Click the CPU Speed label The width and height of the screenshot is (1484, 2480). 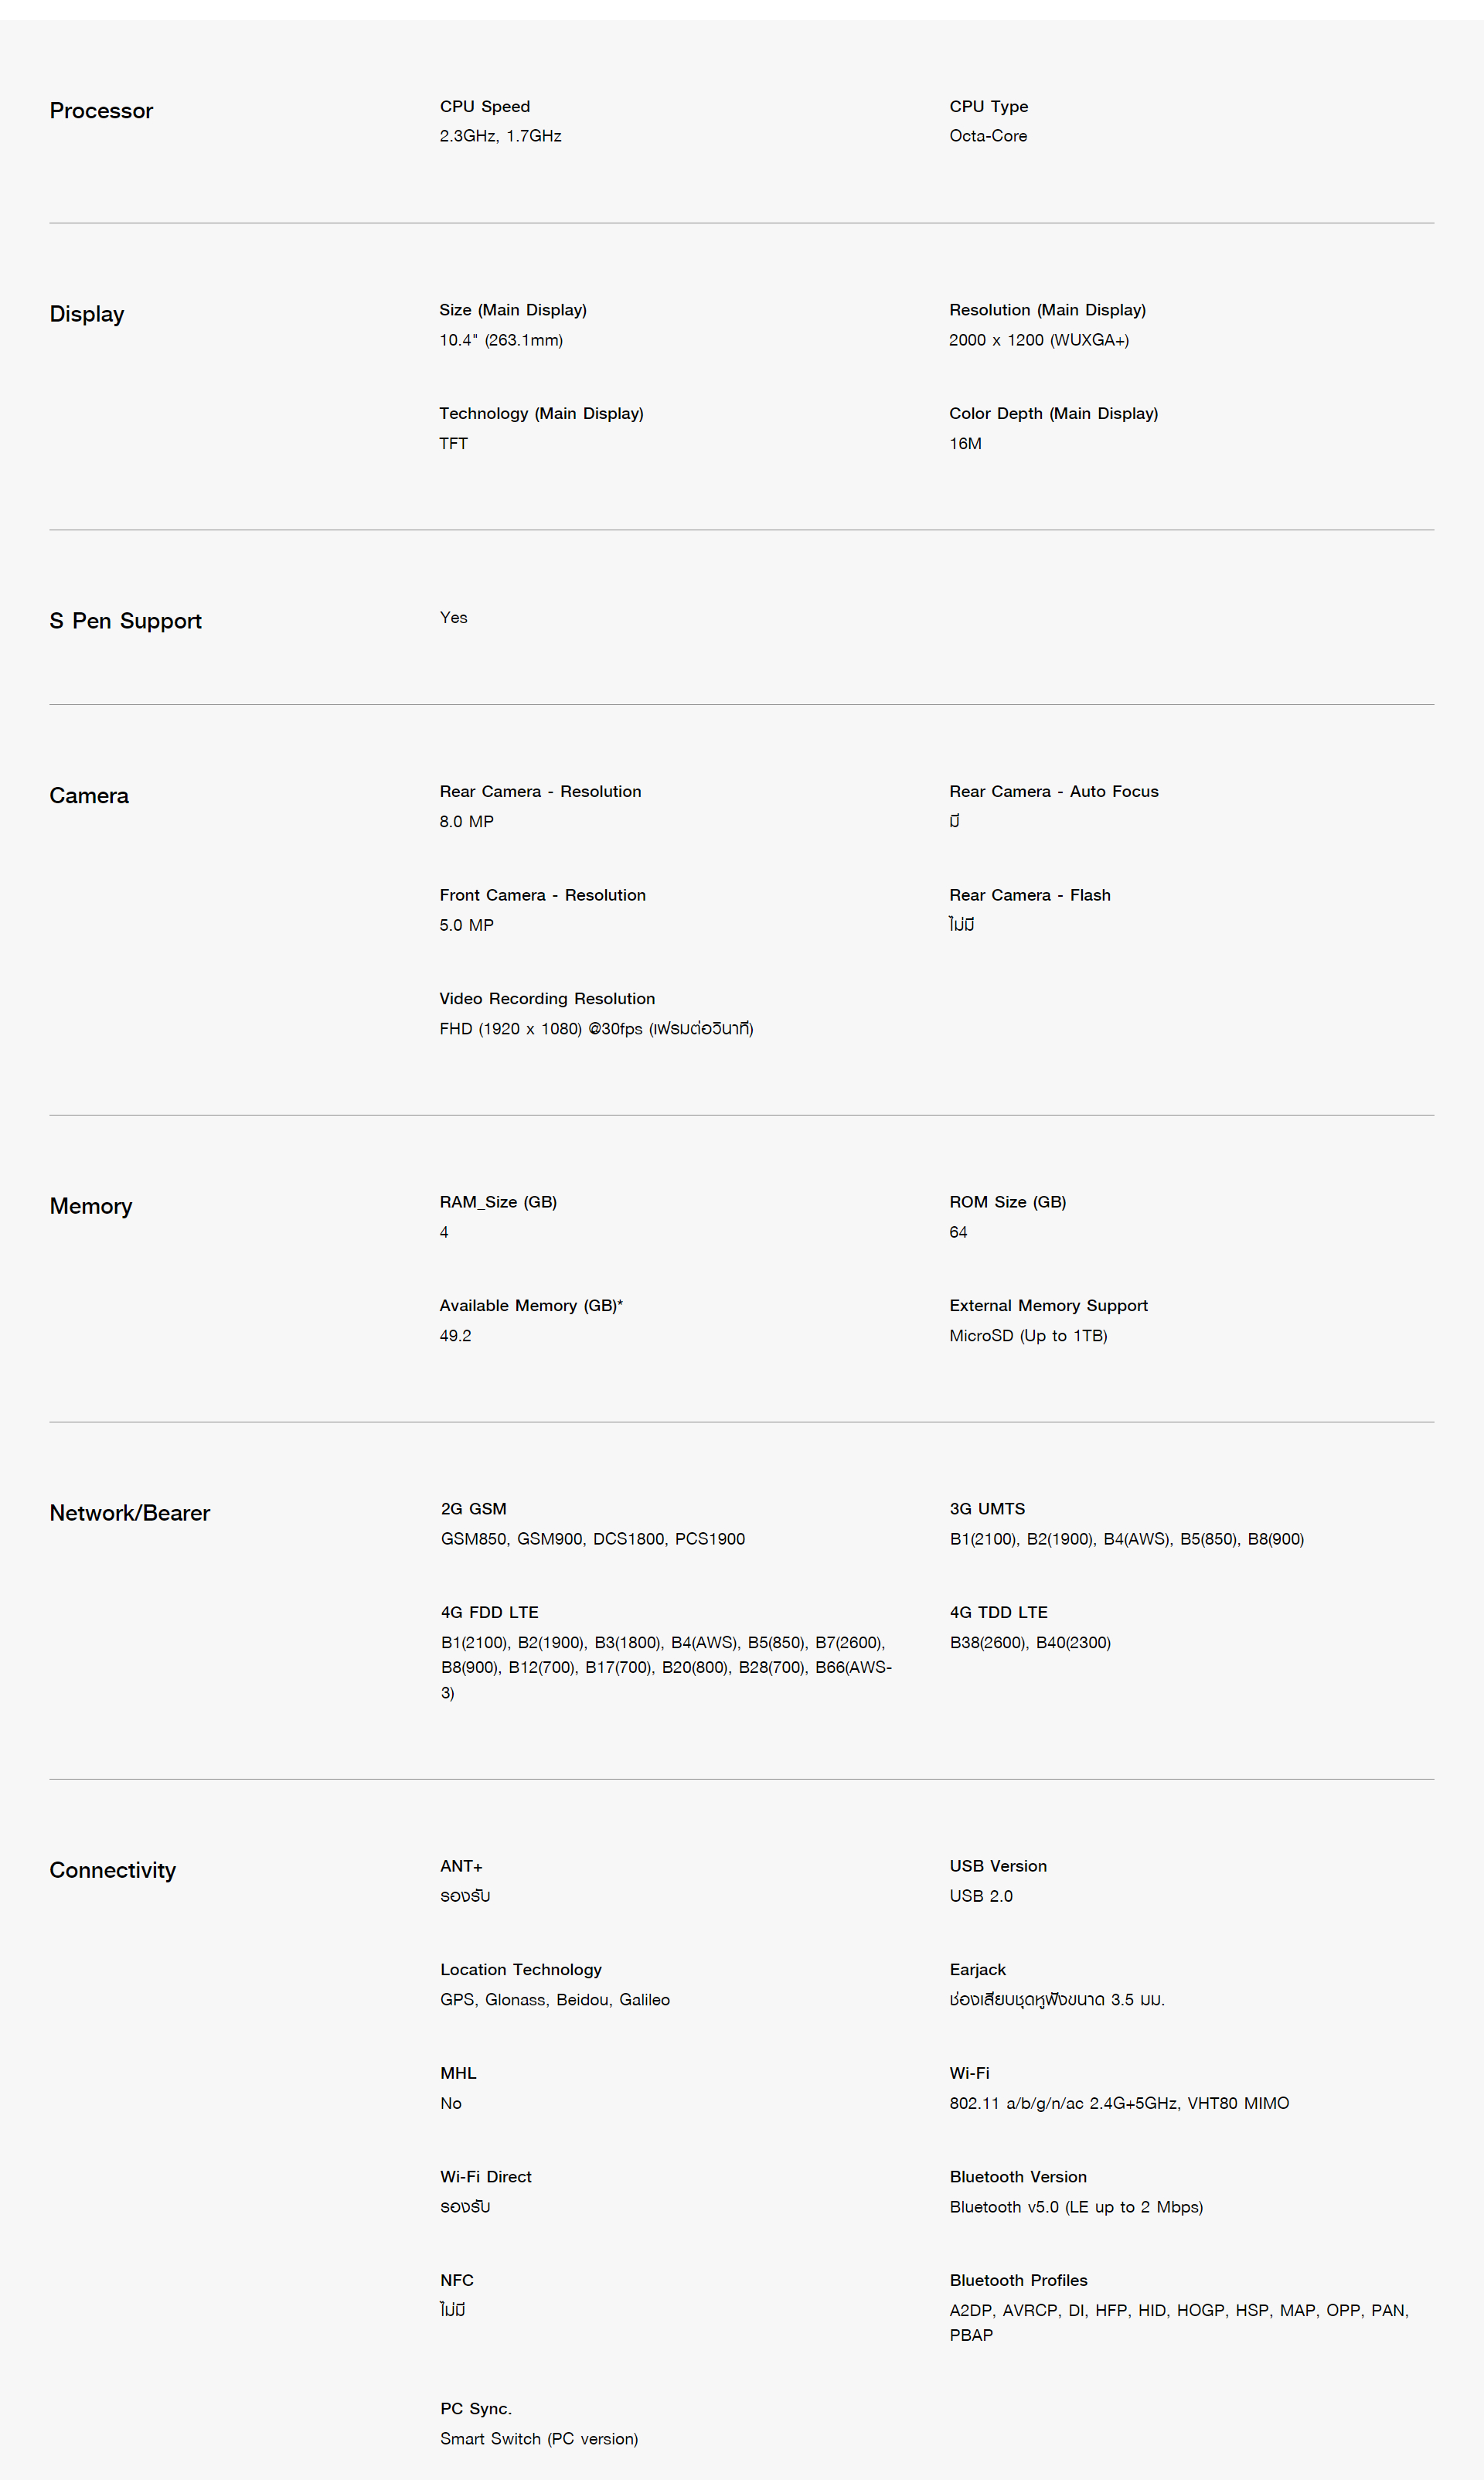485,106
